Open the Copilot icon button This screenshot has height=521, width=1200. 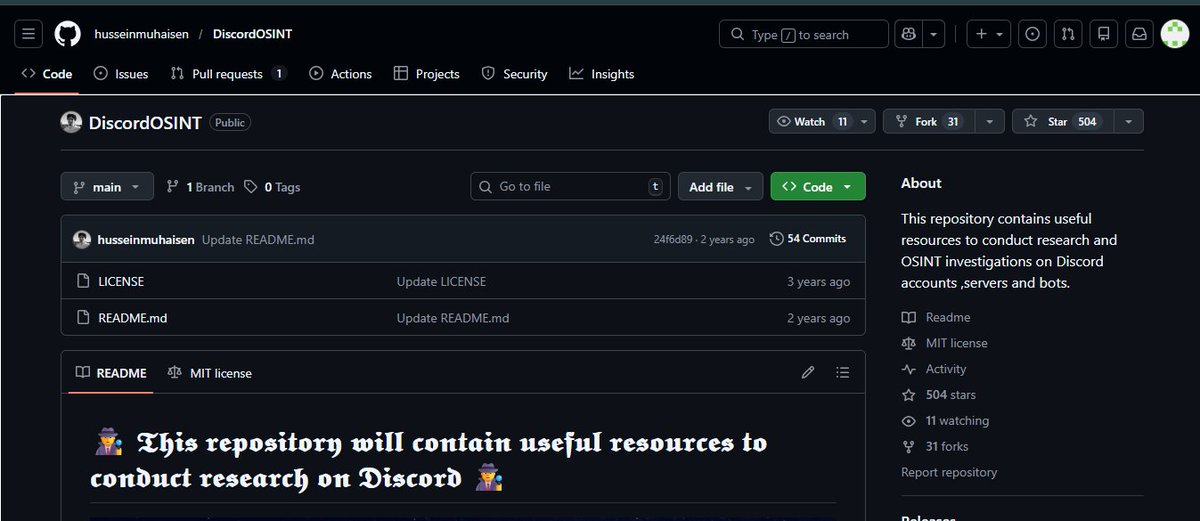coord(908,34)
